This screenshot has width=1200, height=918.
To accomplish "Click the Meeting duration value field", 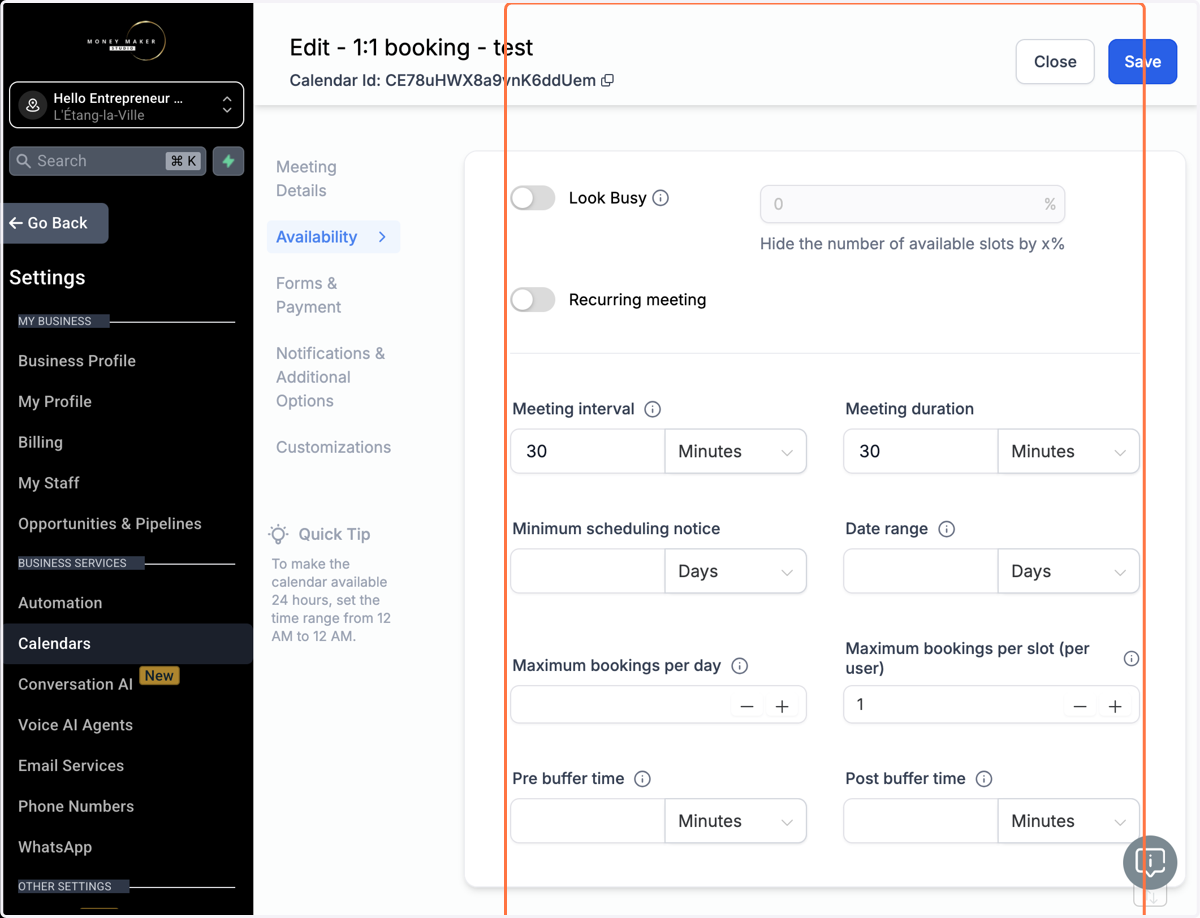I will [921, 452].
